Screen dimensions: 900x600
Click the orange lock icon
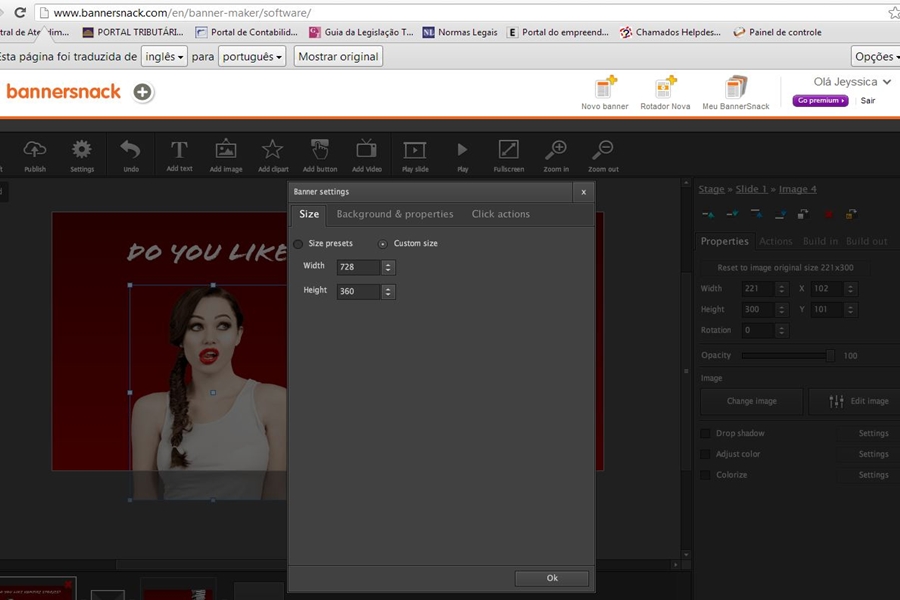click(x=851, y=214)
